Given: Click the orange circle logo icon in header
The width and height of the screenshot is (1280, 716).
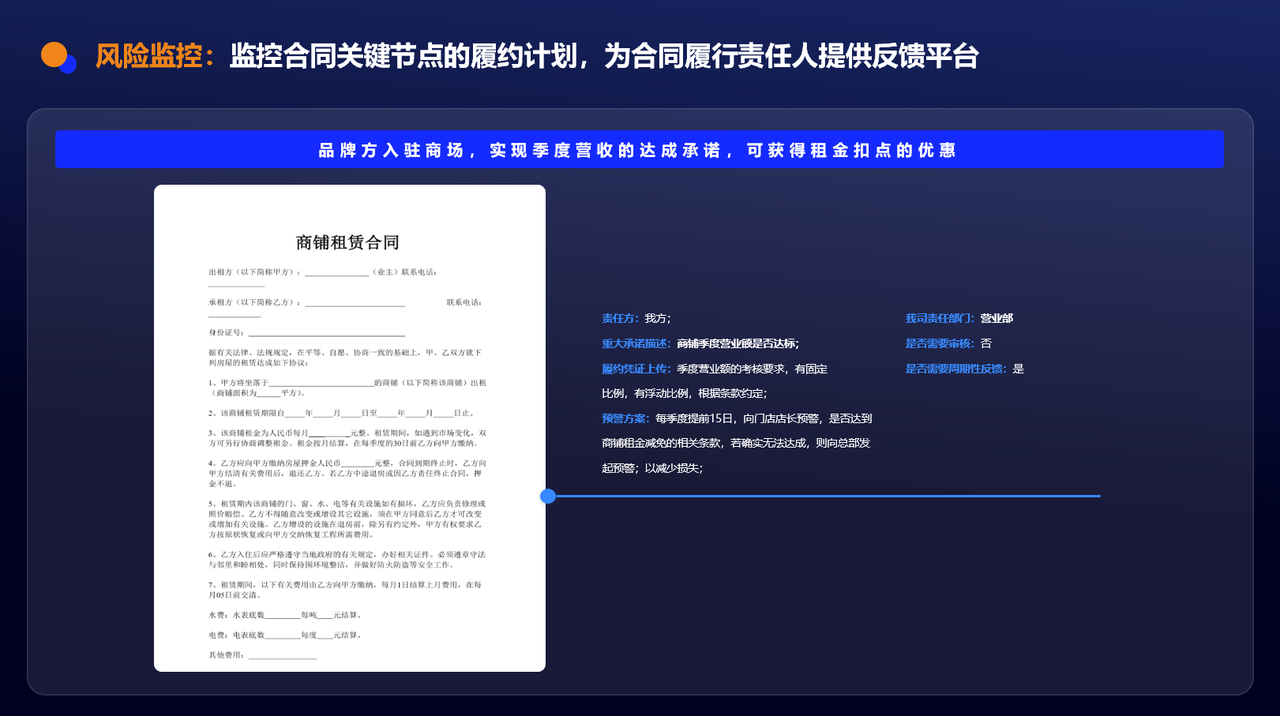Looking at the screenshot, I should point(54,54).
